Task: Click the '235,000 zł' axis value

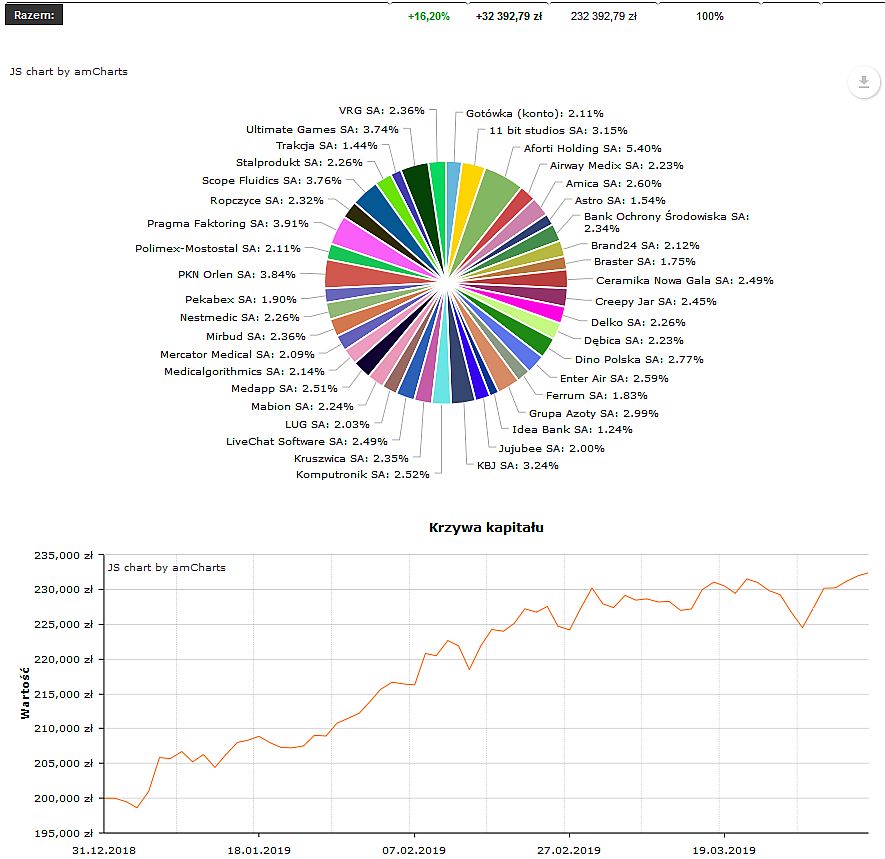Action: coord(64,555)
